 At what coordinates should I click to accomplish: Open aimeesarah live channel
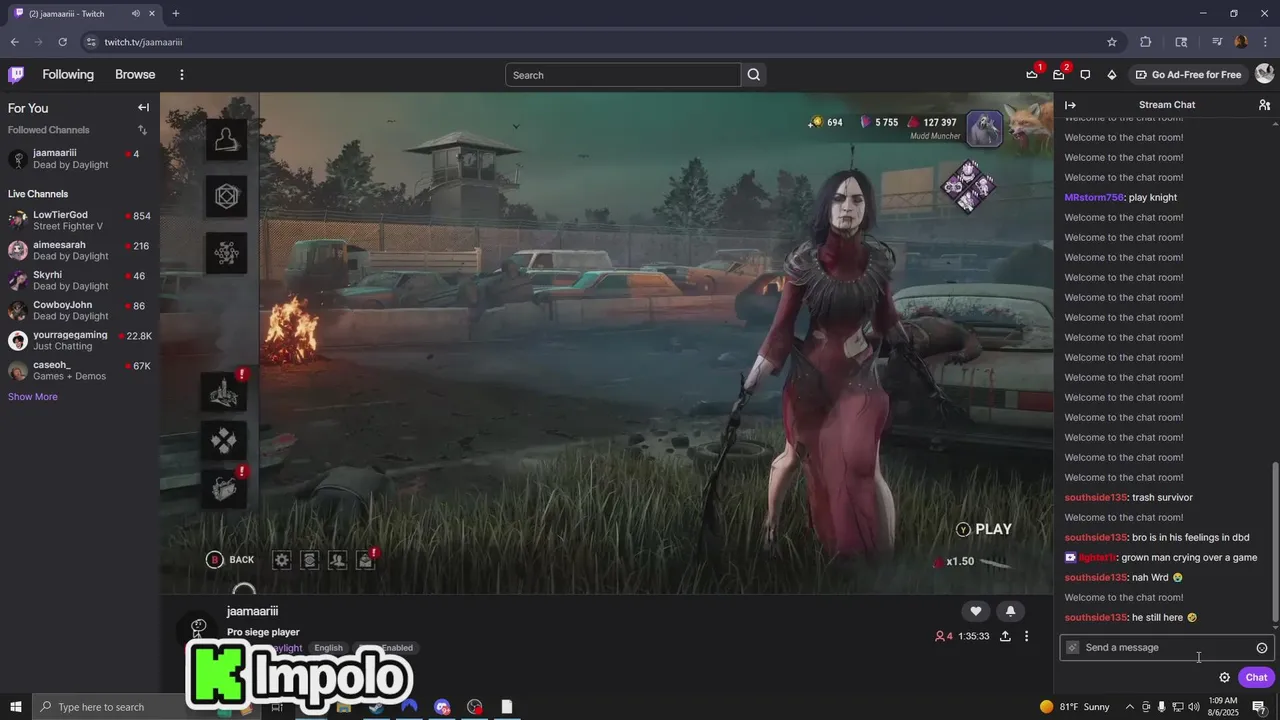(80, 250)
